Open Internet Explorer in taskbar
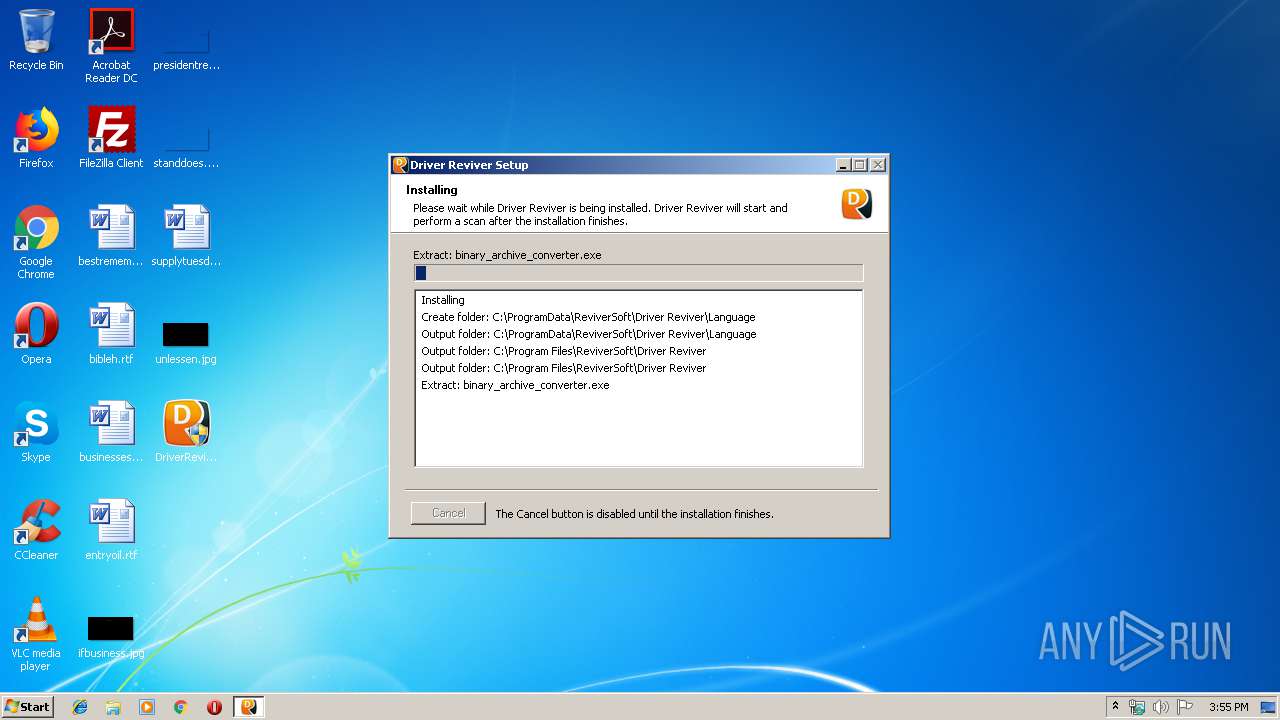This screenshot has width=1280, height=720. (x=80, y=707)
